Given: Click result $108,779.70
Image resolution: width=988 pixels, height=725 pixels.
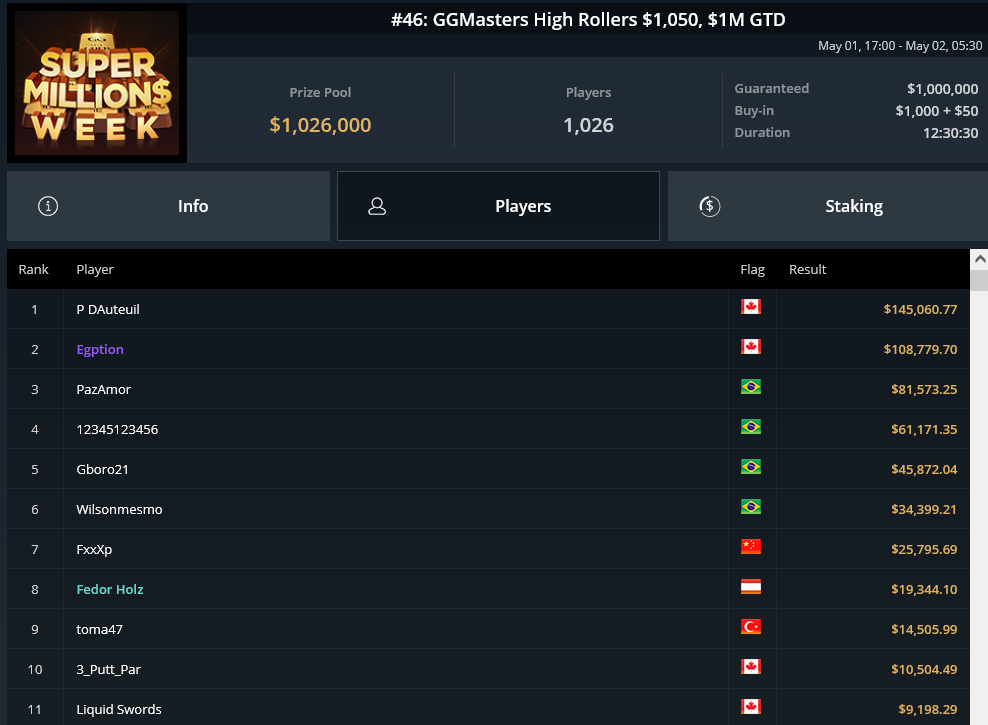Looking at the screenshot, I should pos(920,350).
